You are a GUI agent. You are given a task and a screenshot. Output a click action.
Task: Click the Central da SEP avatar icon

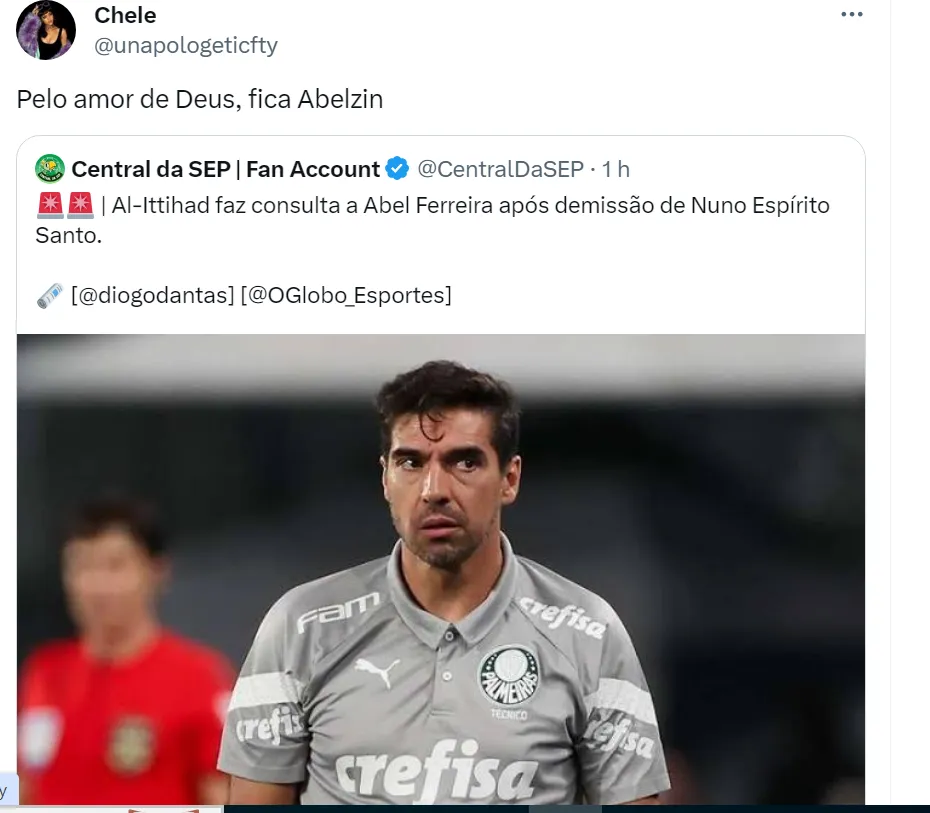[50, 169]
